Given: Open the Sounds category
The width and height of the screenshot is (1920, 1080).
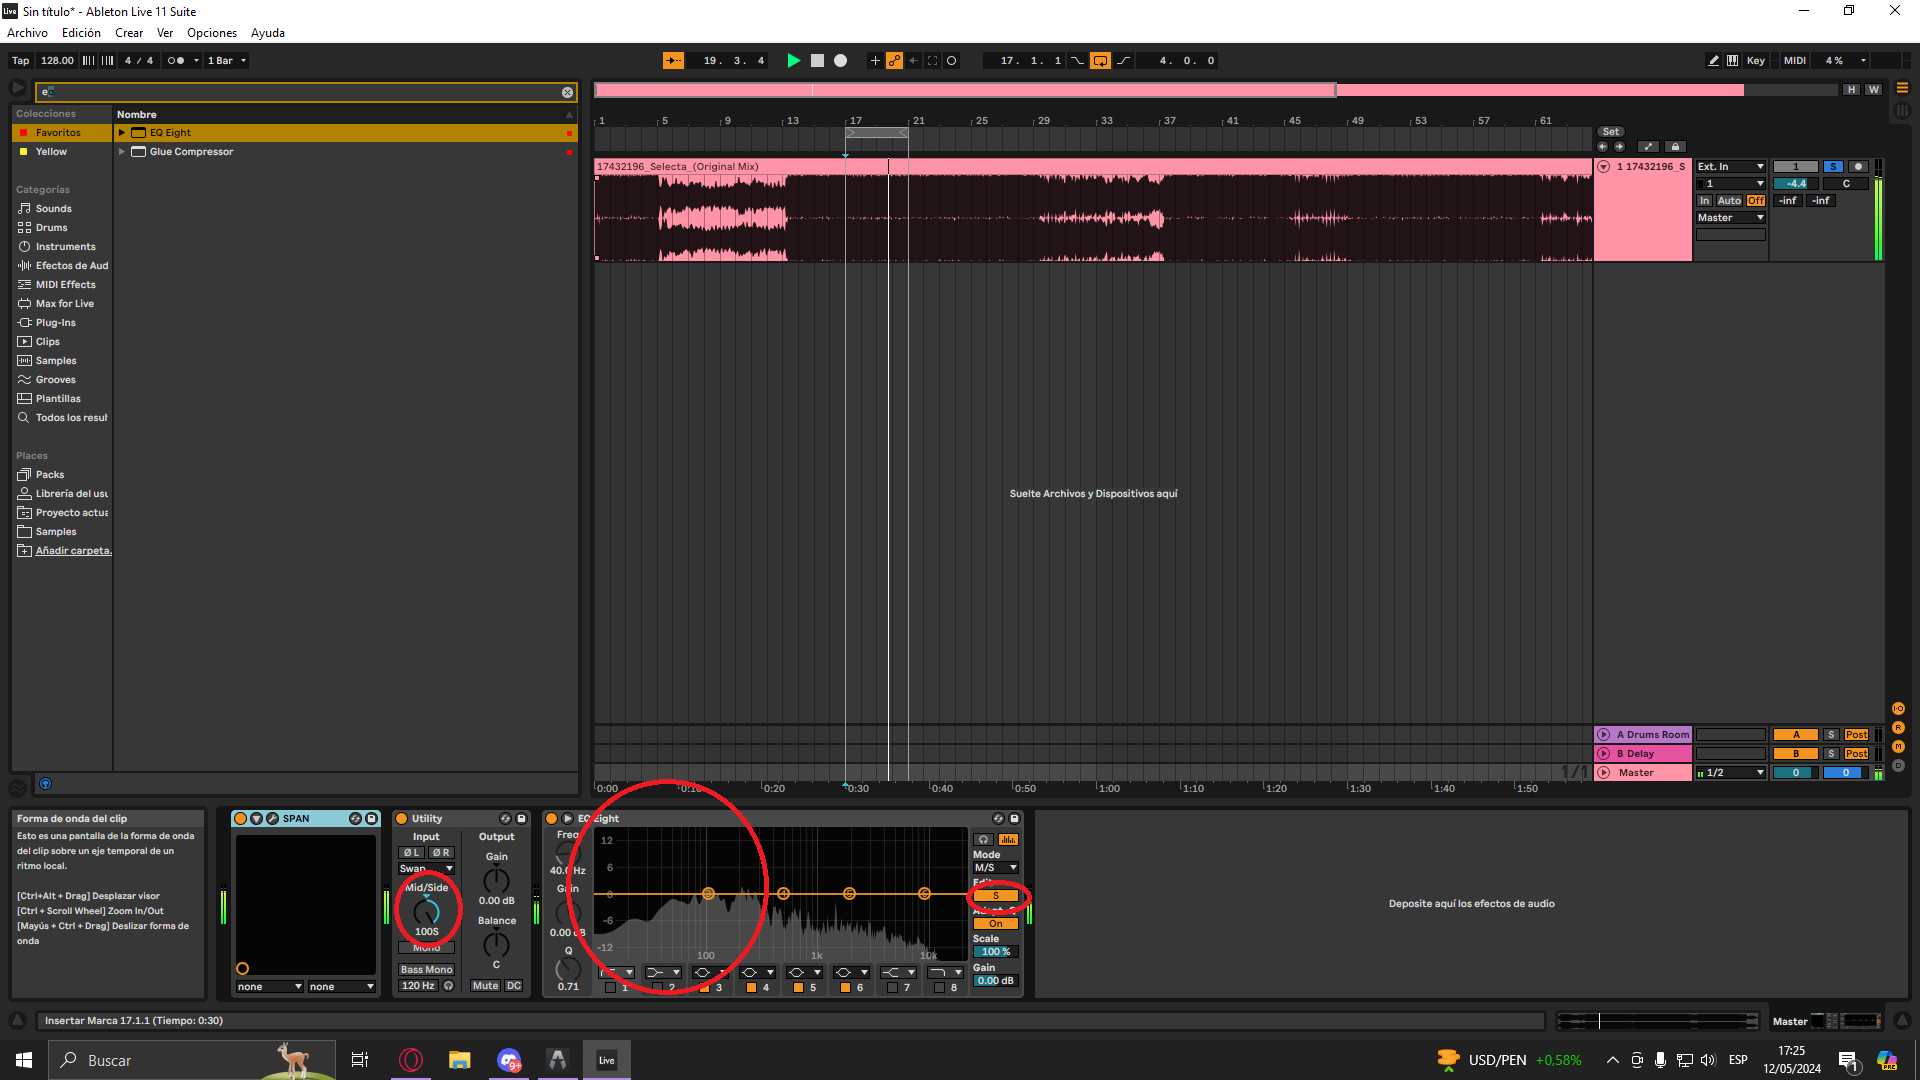Looking at the screenshot, I should [x=53, y=209].
